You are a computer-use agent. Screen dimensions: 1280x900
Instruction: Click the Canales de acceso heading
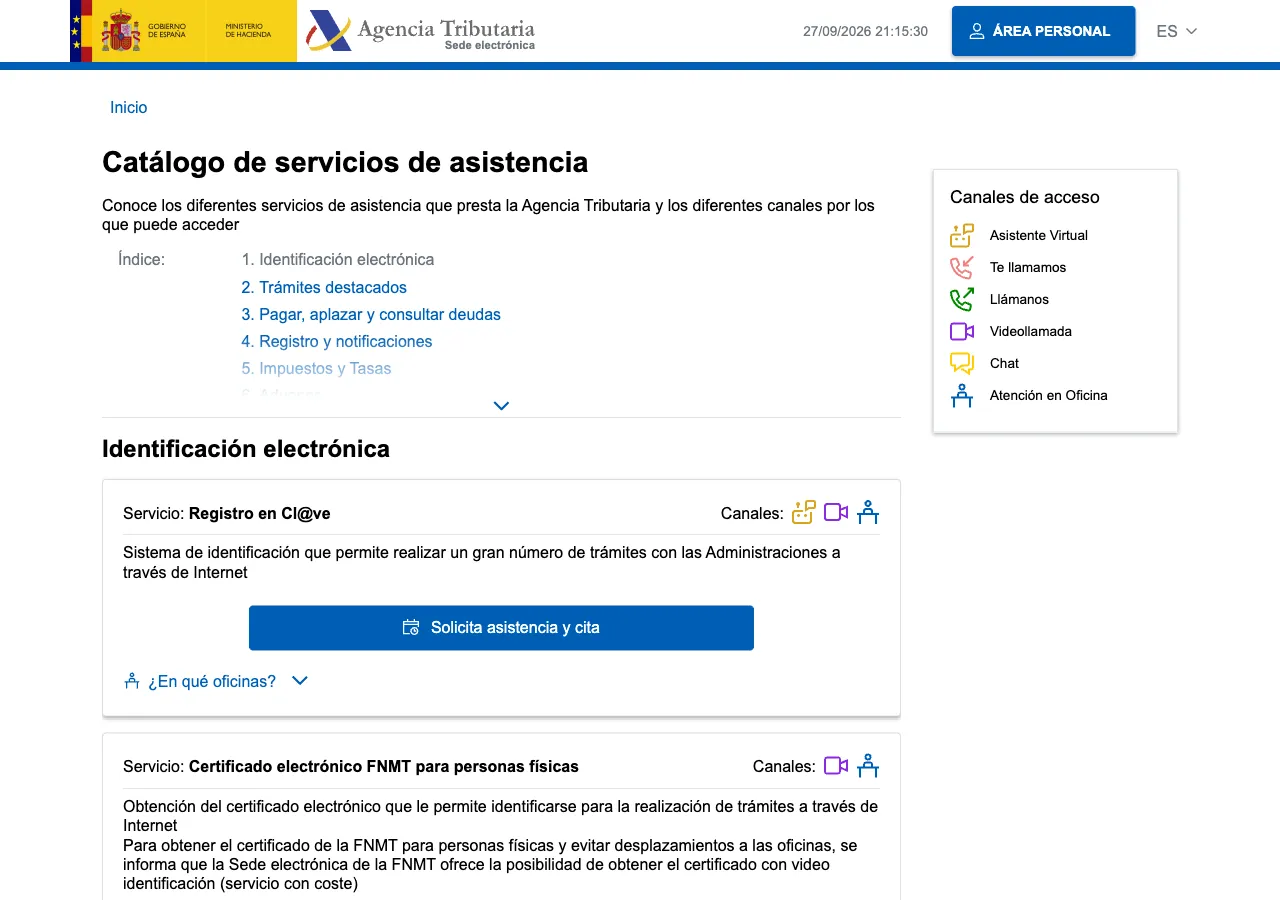pos(1025,197)
